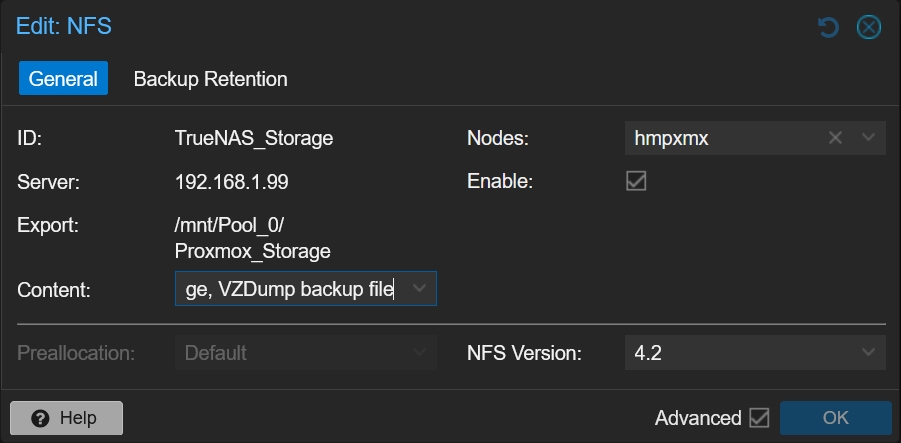This screenshot has width=901, height=443.
Task: Click the Help button
Action: click(67, 418)
